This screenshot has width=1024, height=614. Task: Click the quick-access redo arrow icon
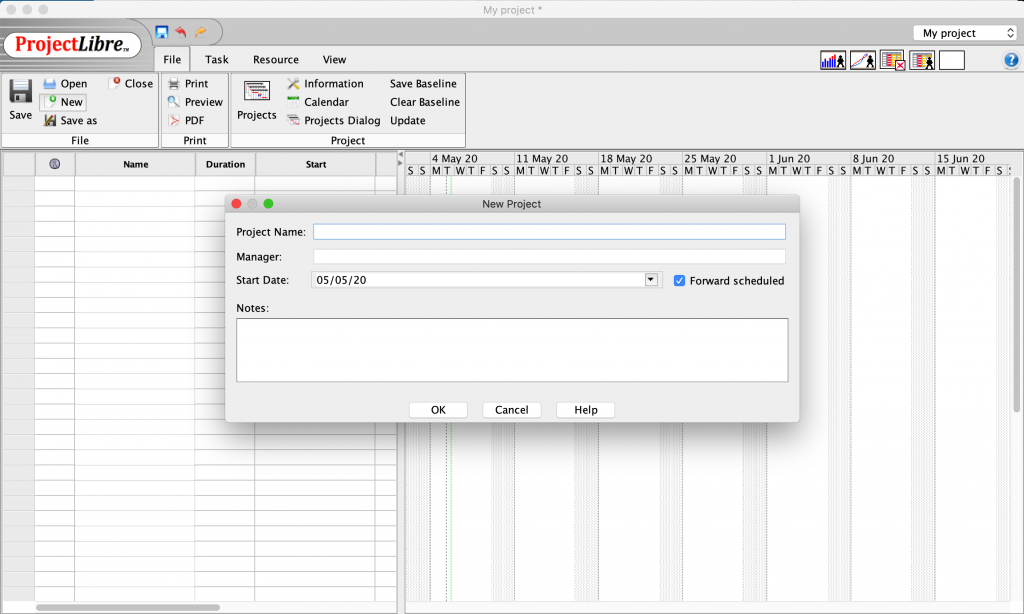point(200,32)
